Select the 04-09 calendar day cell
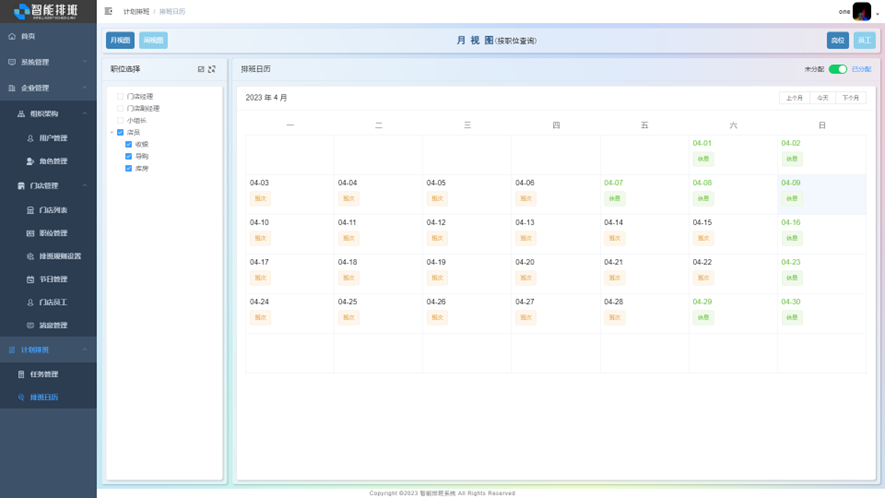The width and height of the screenshot is (885, 498). (822, 195)
